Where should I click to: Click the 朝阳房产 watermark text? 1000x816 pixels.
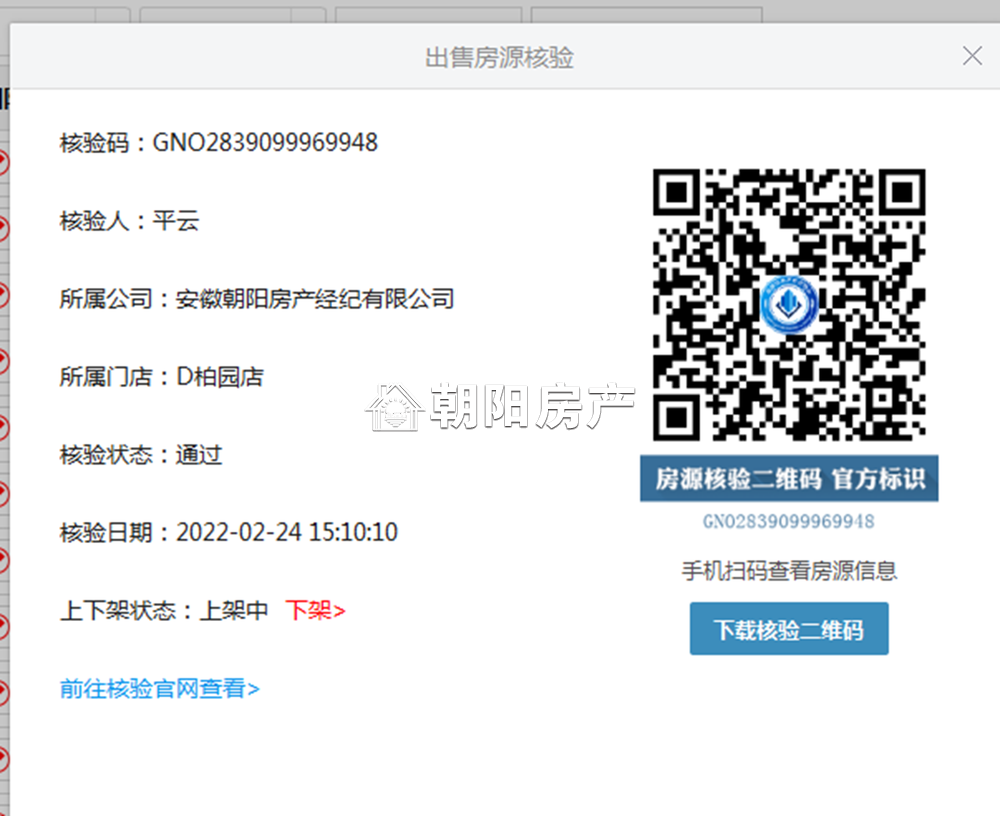click(x=532, y=406)
